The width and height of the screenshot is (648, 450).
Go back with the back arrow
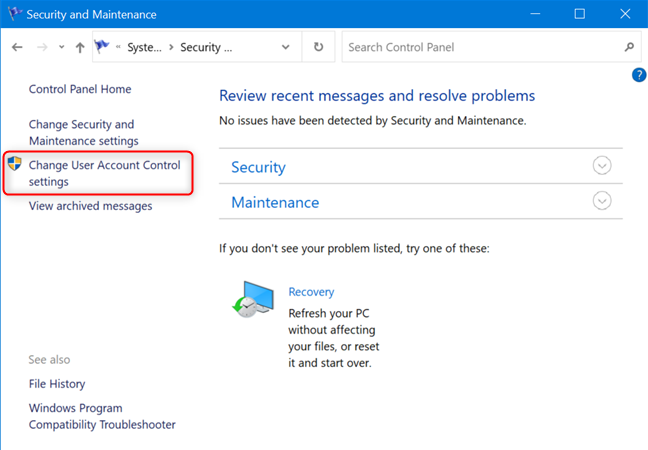point(17,47)
